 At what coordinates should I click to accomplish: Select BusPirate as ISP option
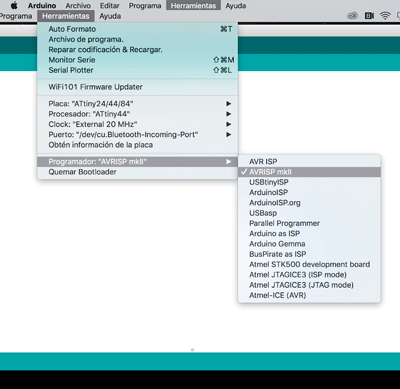tap(309, 254)
